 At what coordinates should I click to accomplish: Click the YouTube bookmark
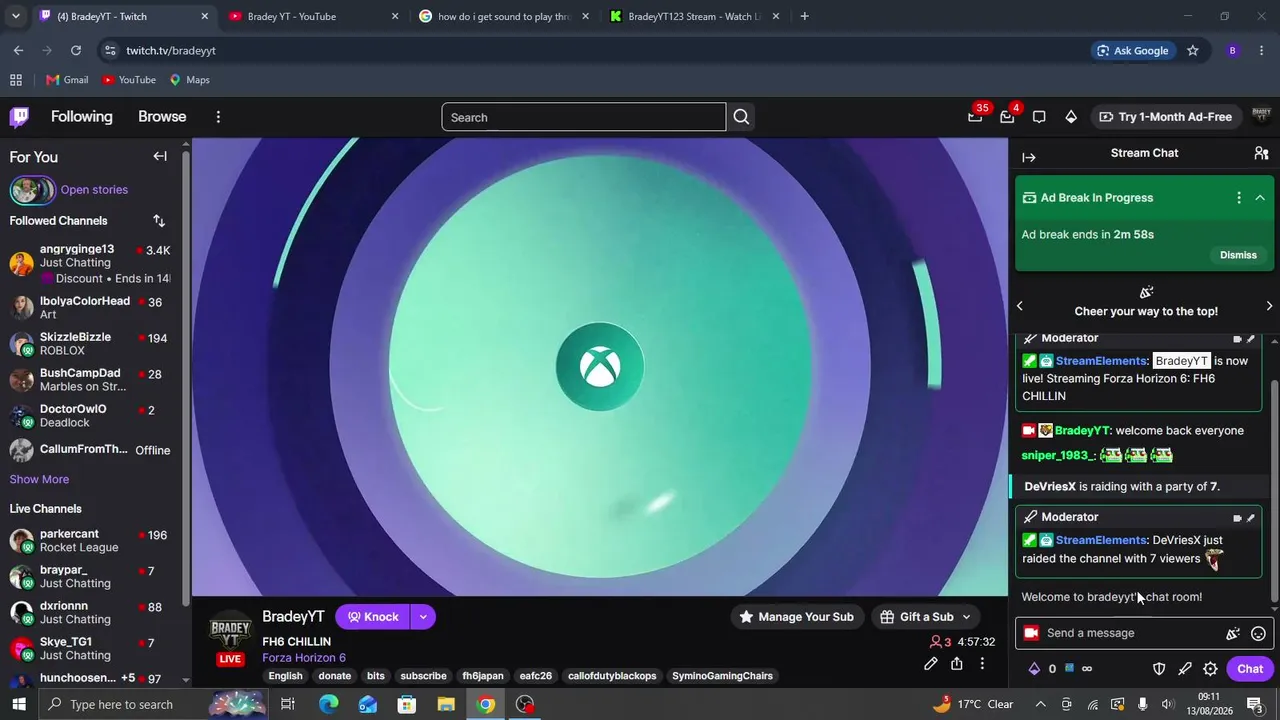[x=129, y=80]
